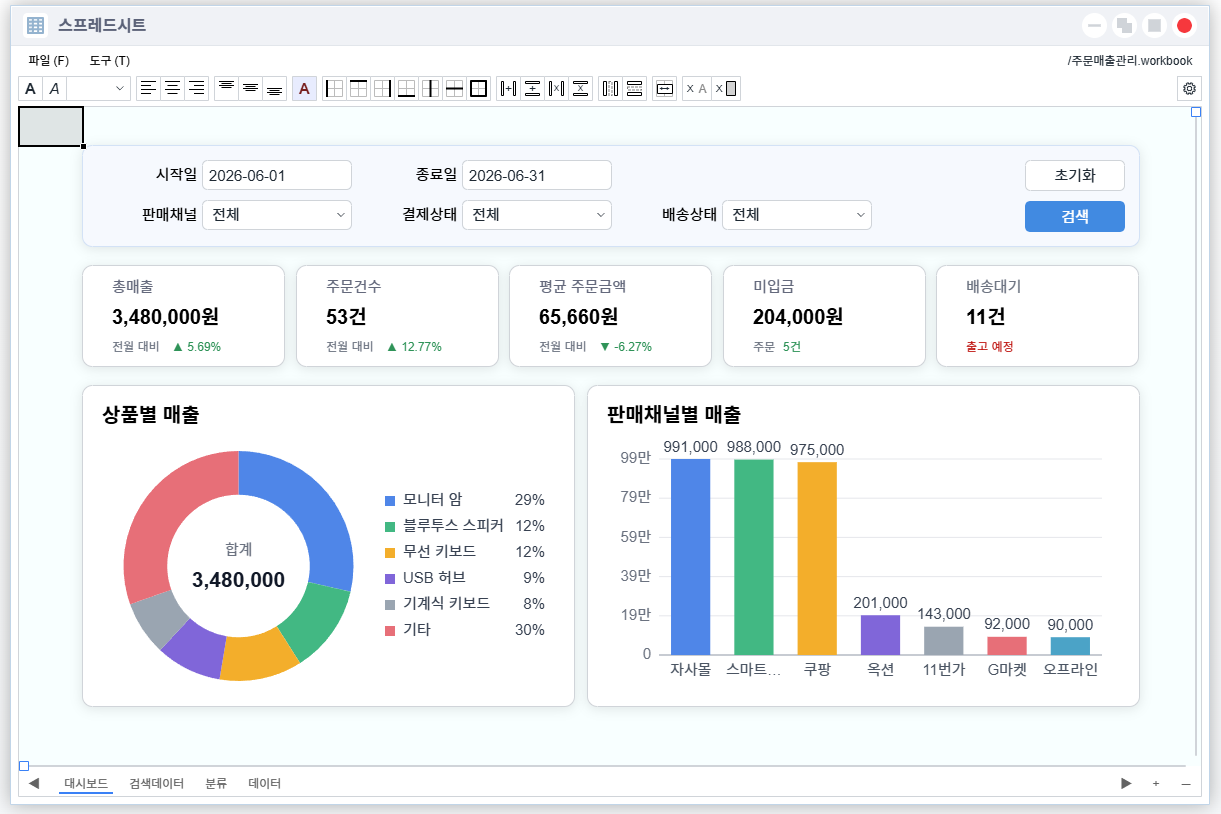Insert a row with toolbar icon
Screen dimensions: 1221x814
coord(533,89)
